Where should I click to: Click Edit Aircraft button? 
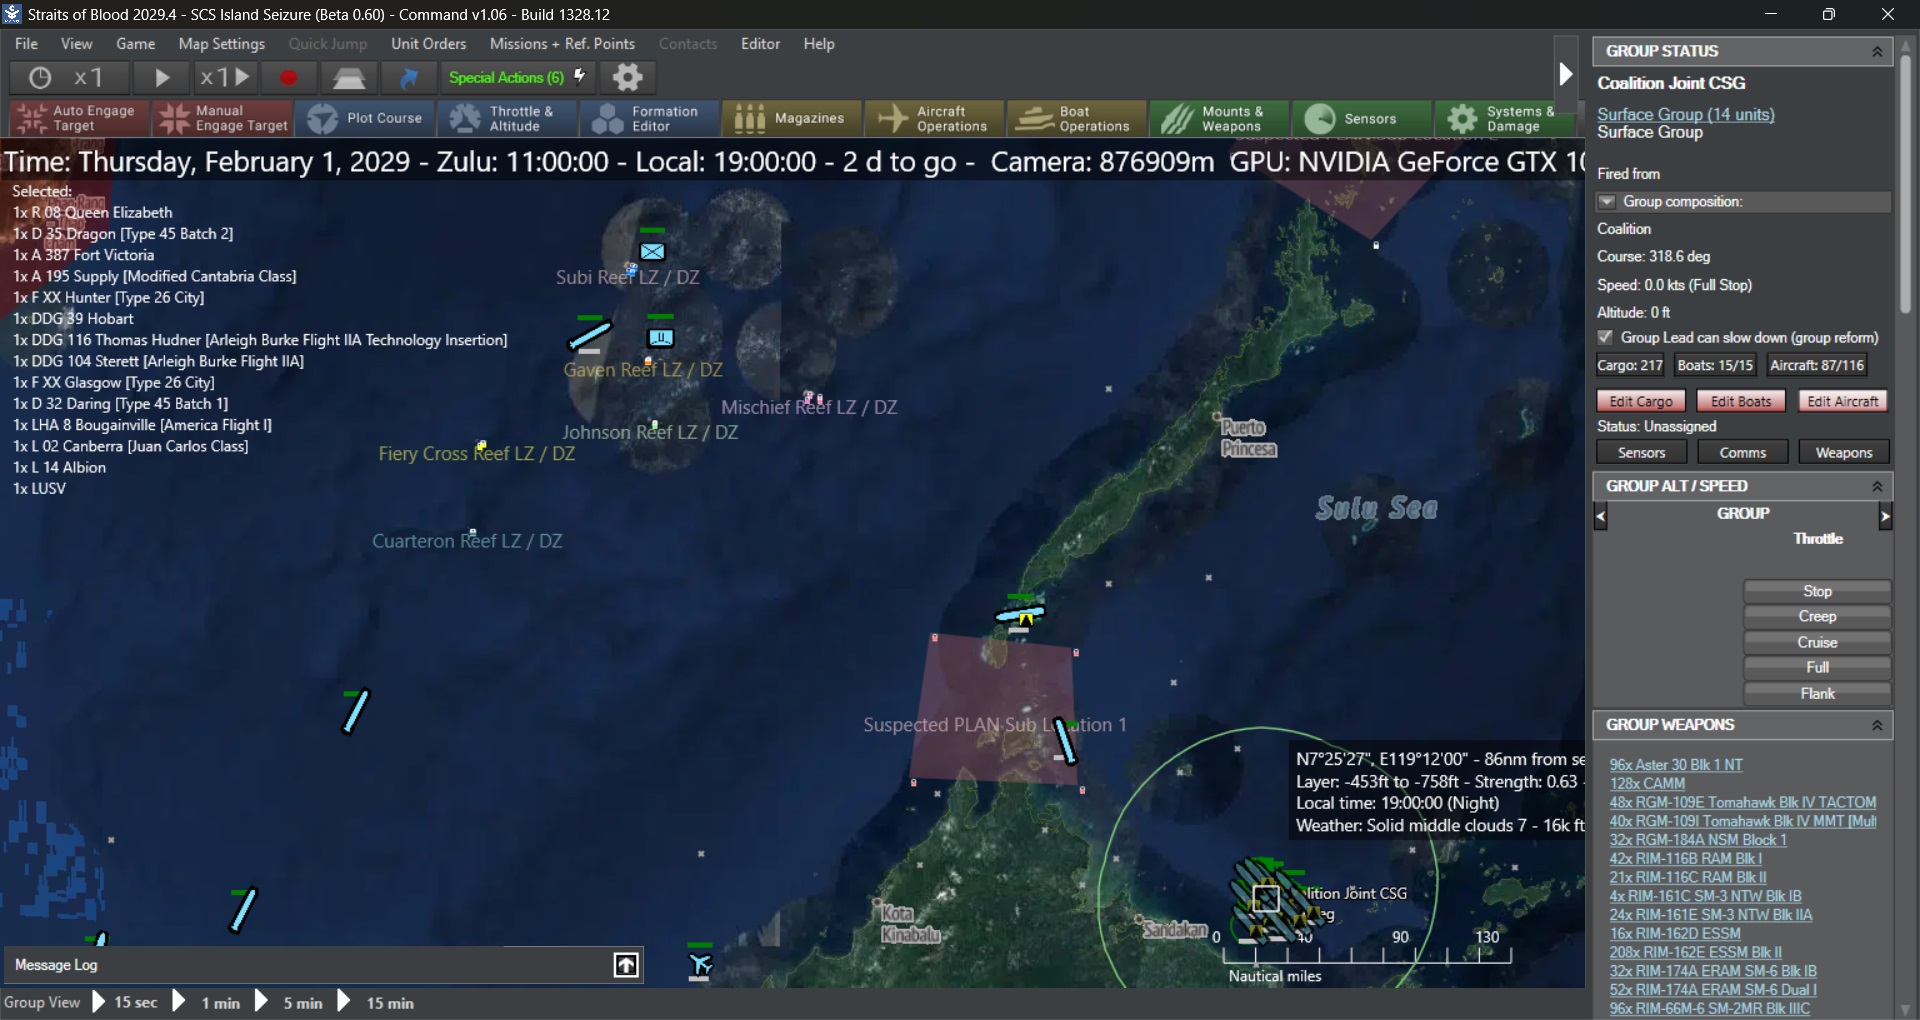click(1843, 401)
